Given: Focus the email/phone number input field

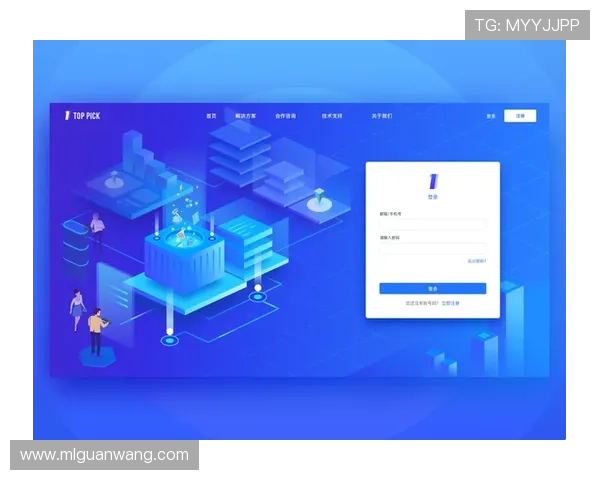Looking at the screenshot, I should point(433,224).
